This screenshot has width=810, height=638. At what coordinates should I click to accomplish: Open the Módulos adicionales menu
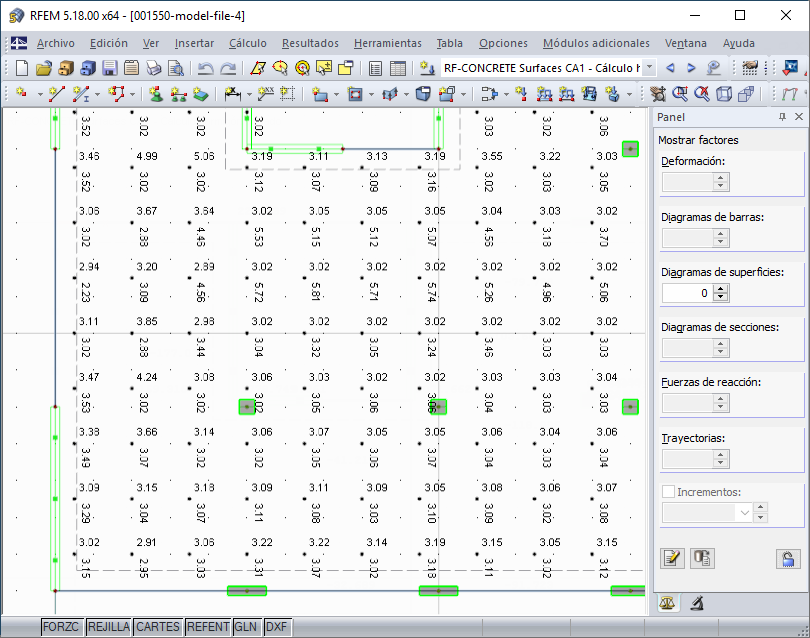click(596, 43)
